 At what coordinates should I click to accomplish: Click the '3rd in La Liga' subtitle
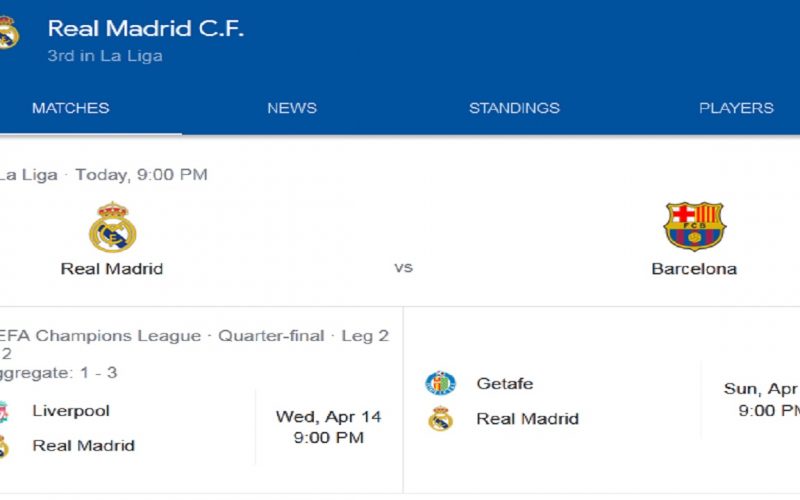click(105, 56)
